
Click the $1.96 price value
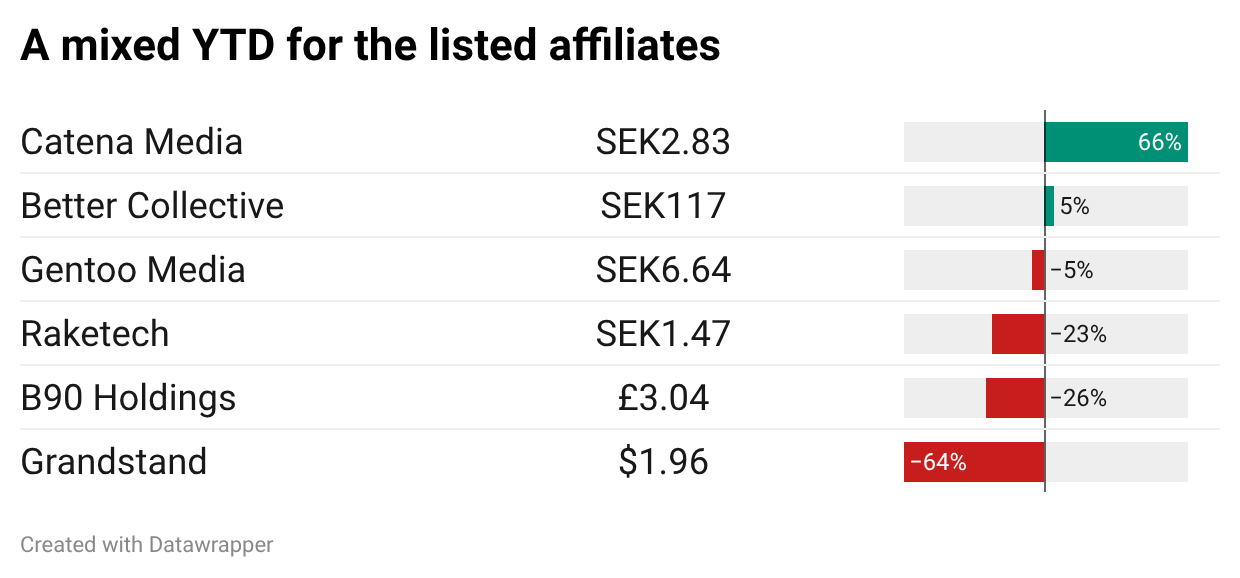(x=663, y=462)
